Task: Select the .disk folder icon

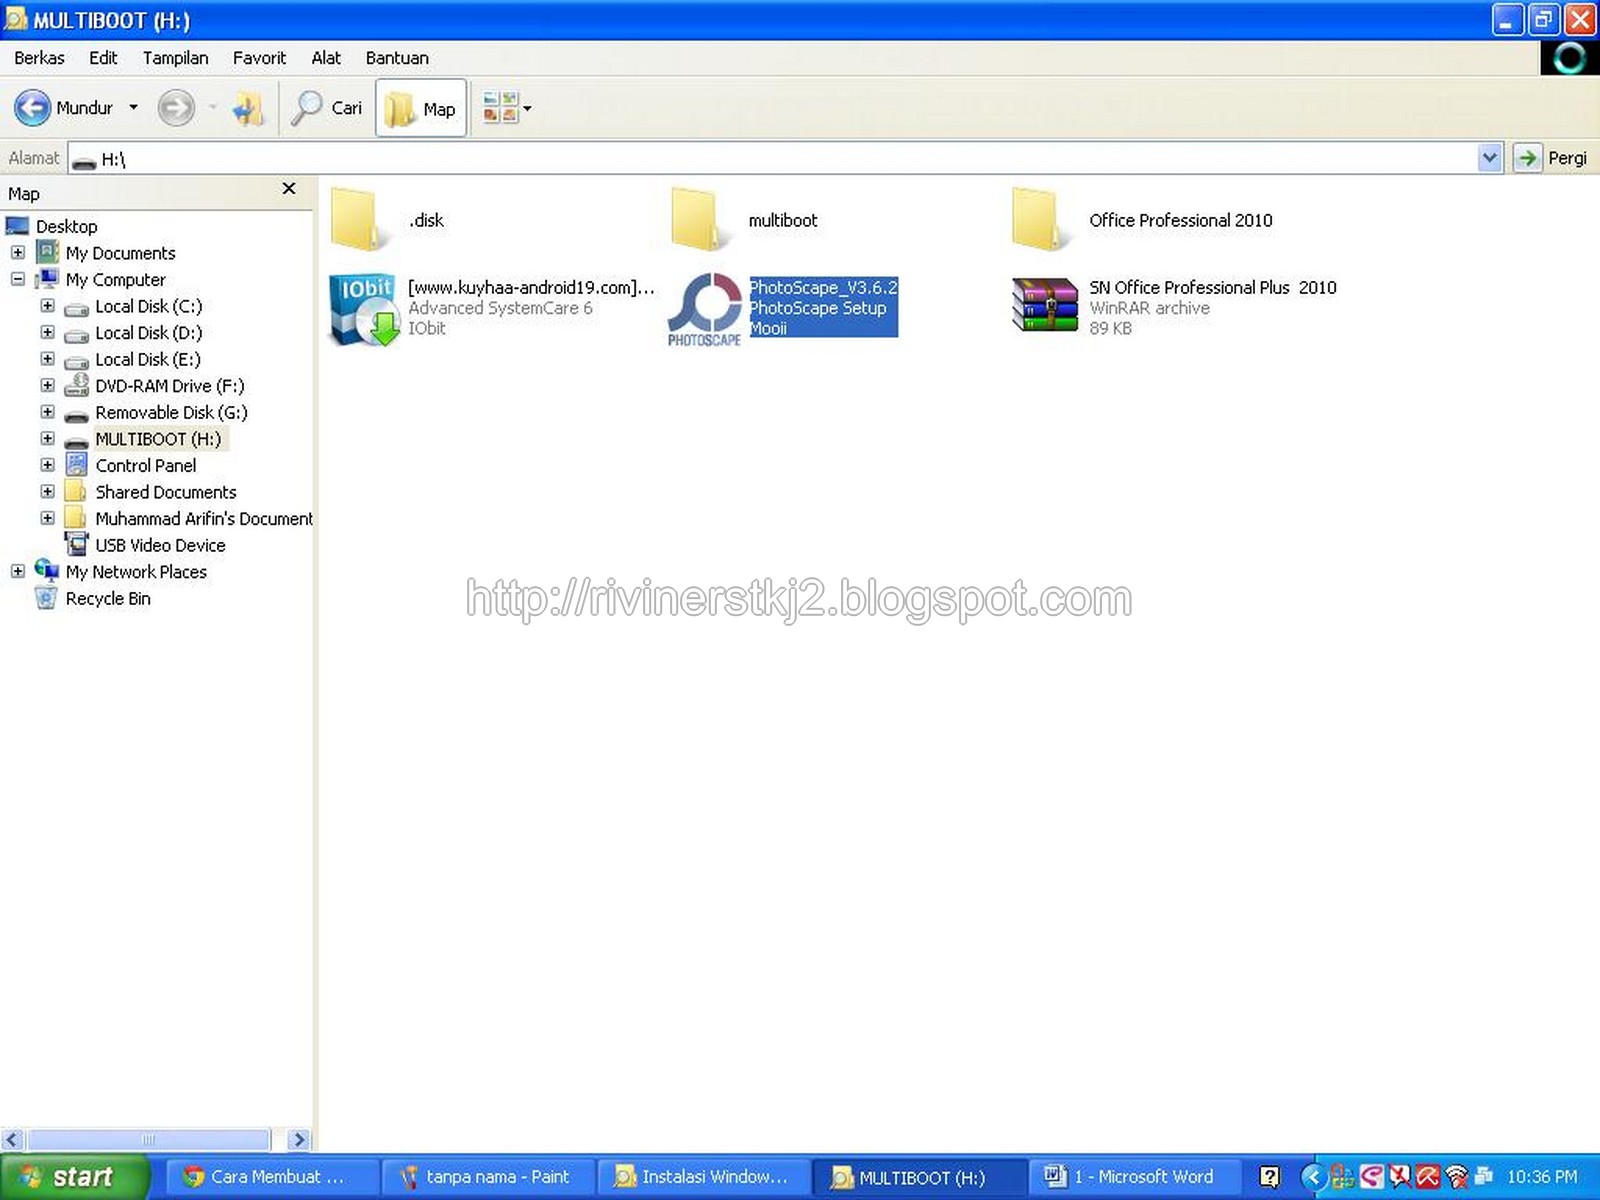Action: click(360, 218)
